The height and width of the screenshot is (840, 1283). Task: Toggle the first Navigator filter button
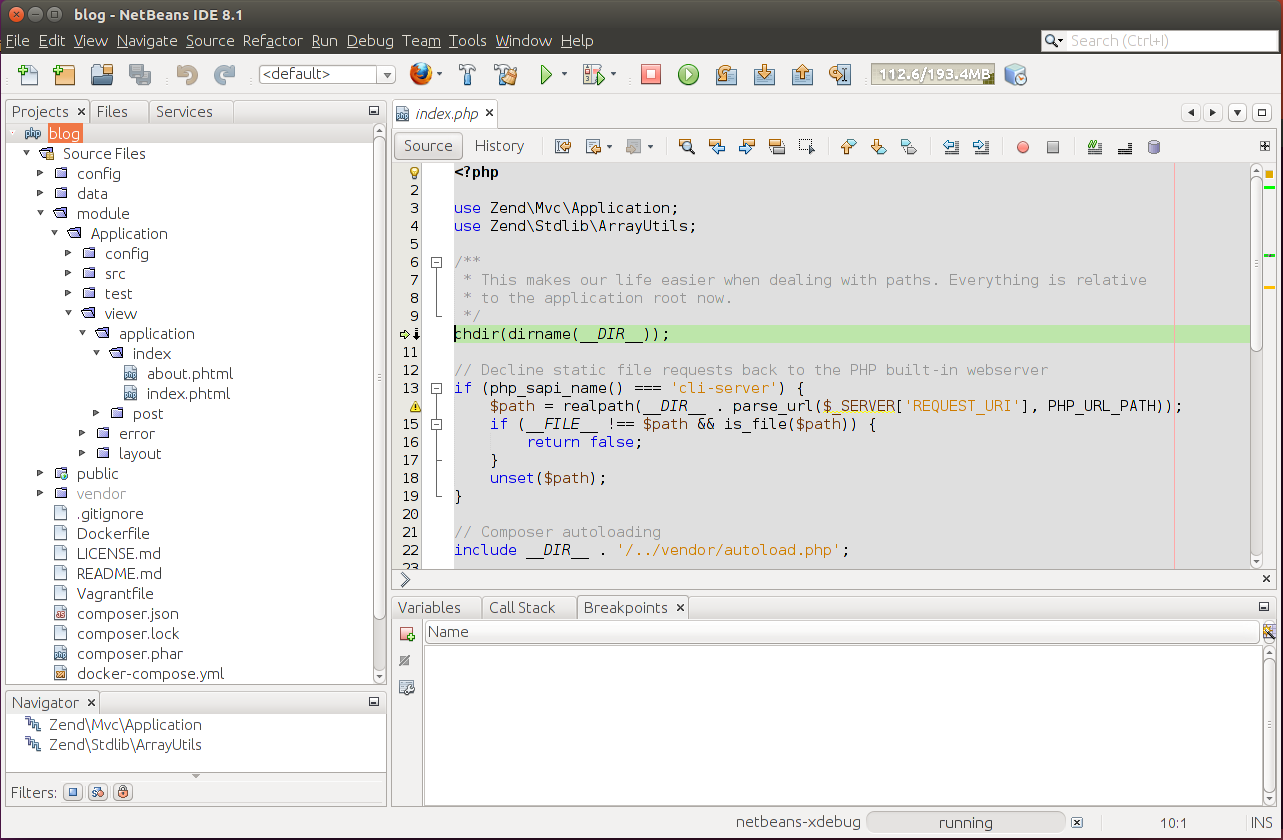tap(72, 792)
